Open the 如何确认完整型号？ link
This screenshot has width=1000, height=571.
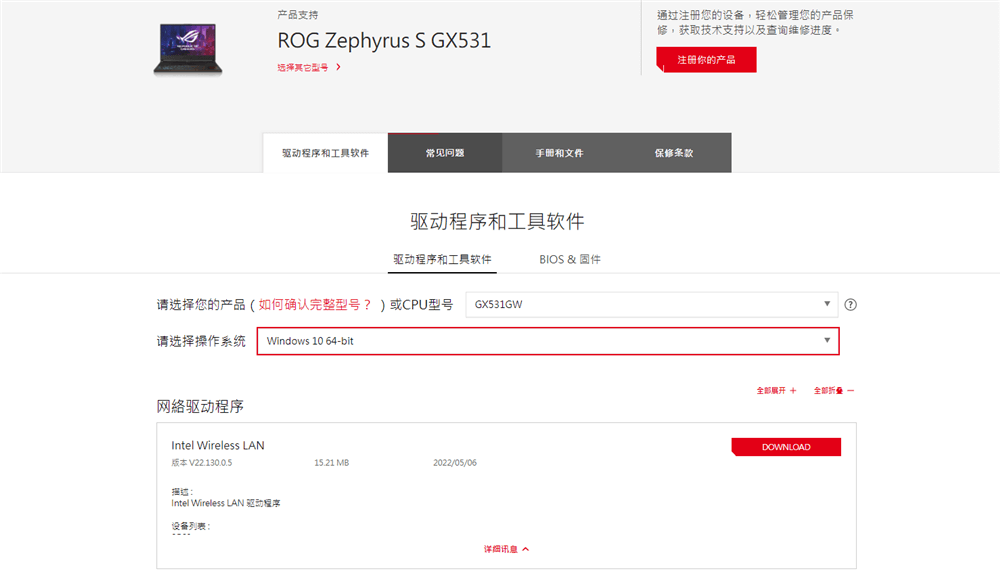316,305
